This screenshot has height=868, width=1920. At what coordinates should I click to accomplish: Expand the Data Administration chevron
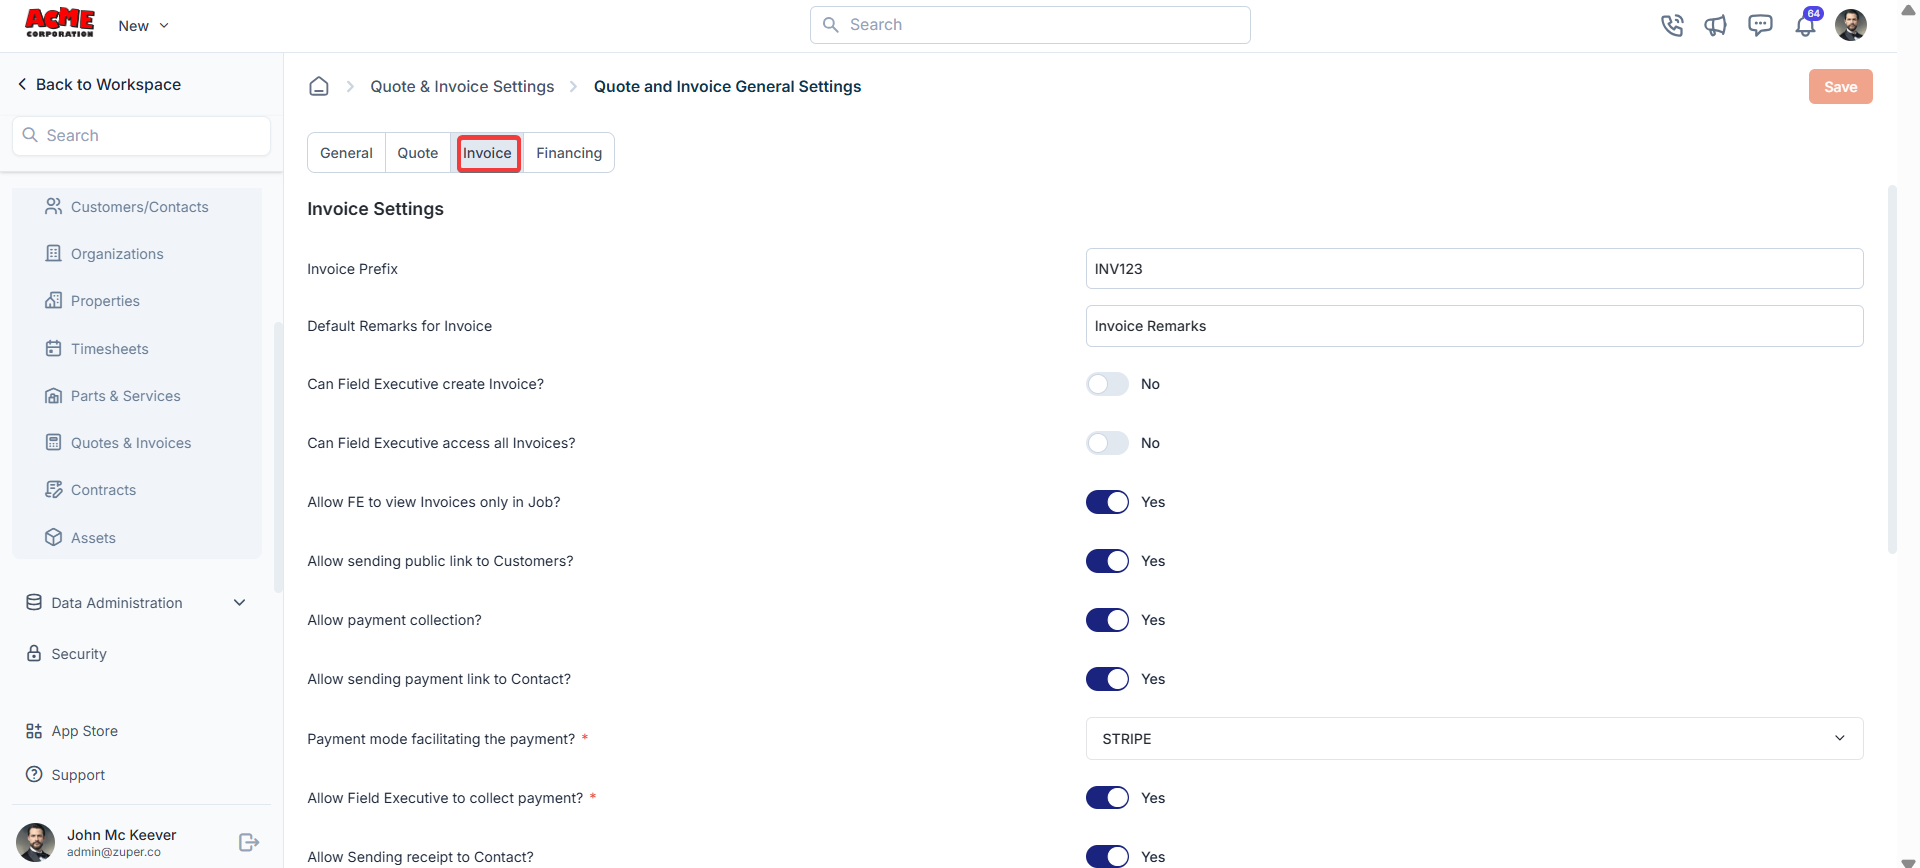coord(239,602)
